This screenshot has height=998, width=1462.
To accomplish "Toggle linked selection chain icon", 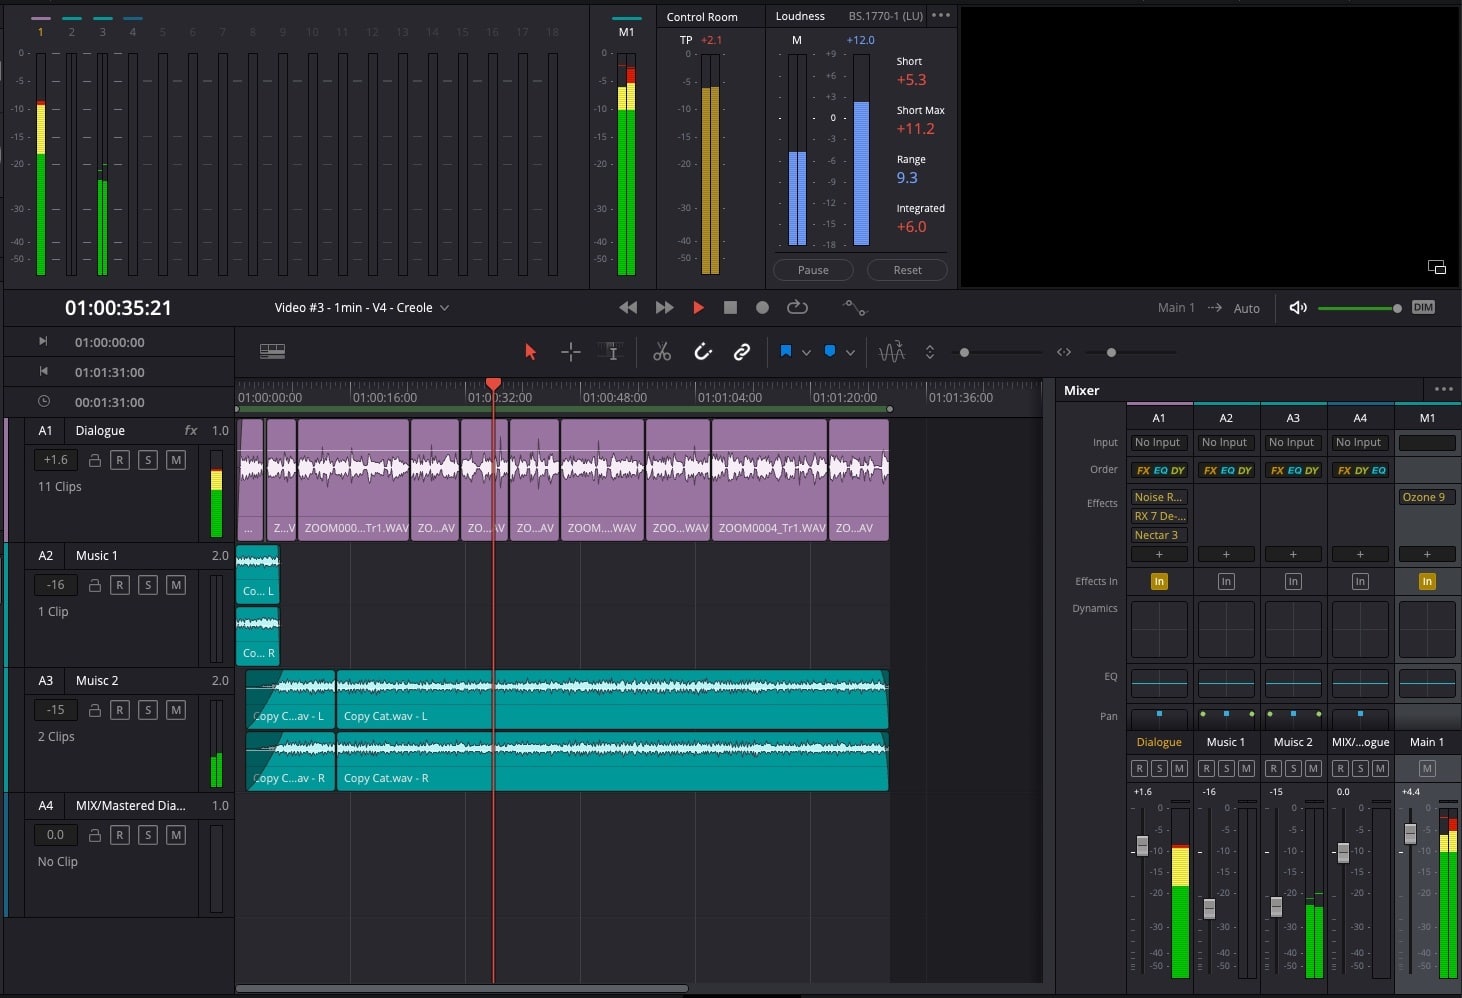I will [x=742, y=352].
